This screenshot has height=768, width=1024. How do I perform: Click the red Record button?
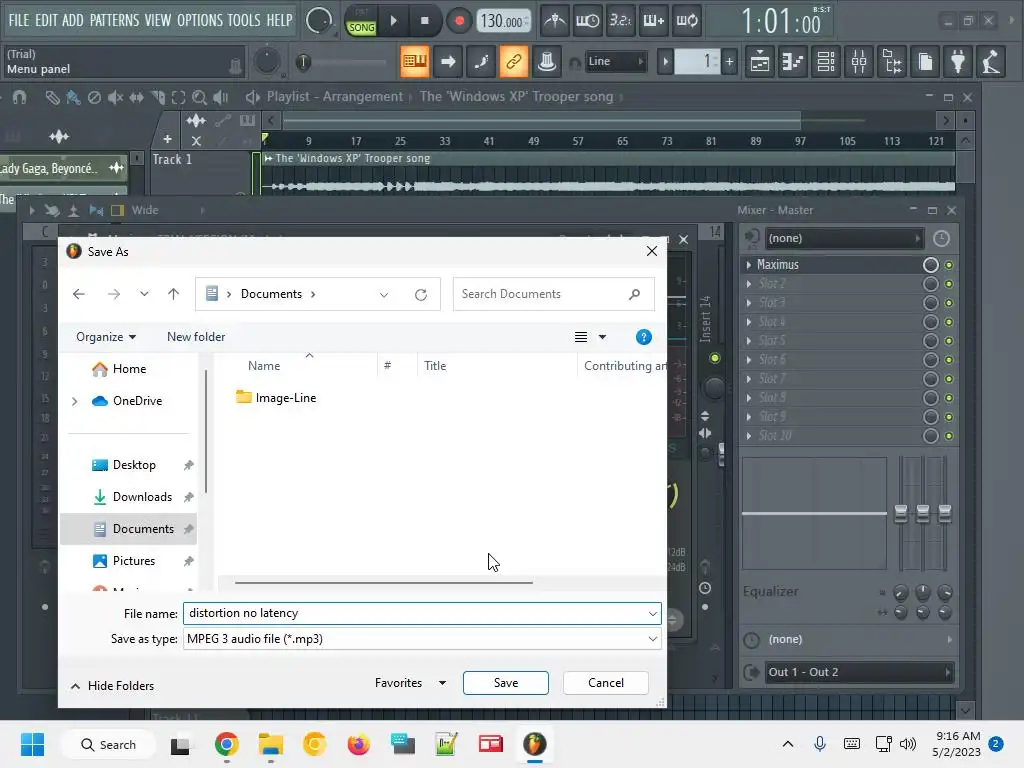tap(459, 21)
